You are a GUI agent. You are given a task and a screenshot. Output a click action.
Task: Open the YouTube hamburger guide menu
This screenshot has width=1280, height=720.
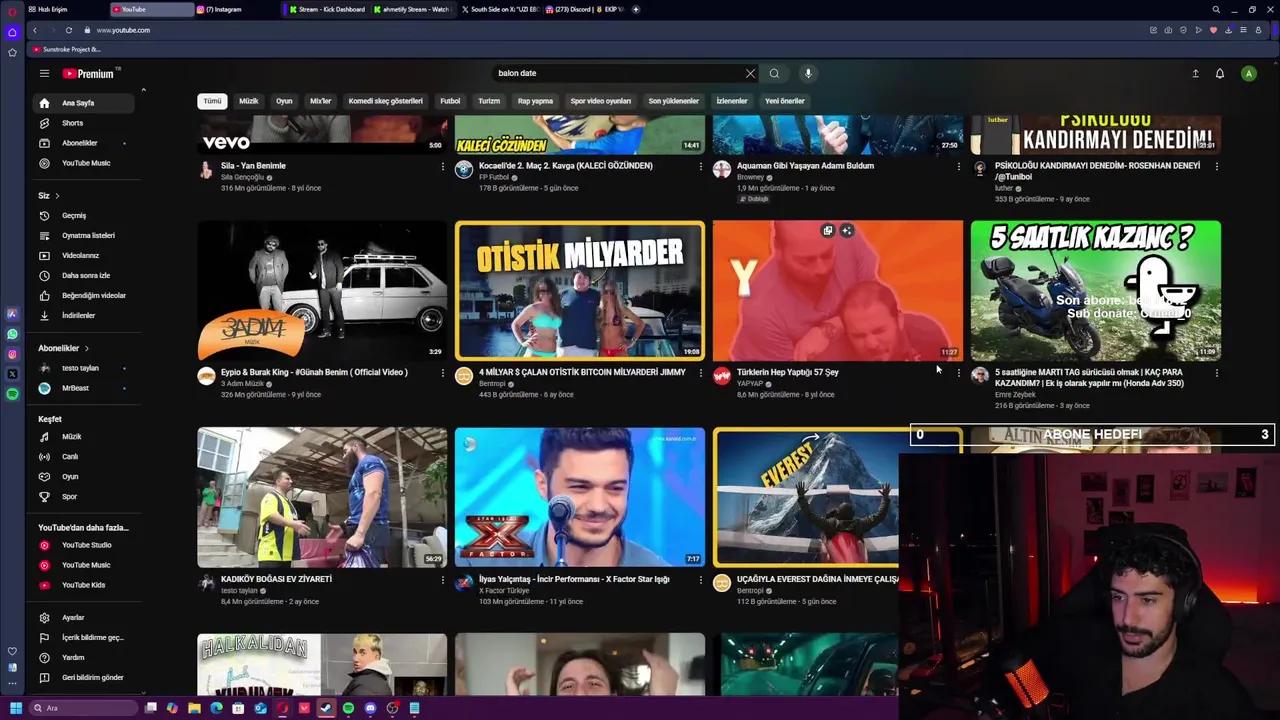click(x=44, y=73)
